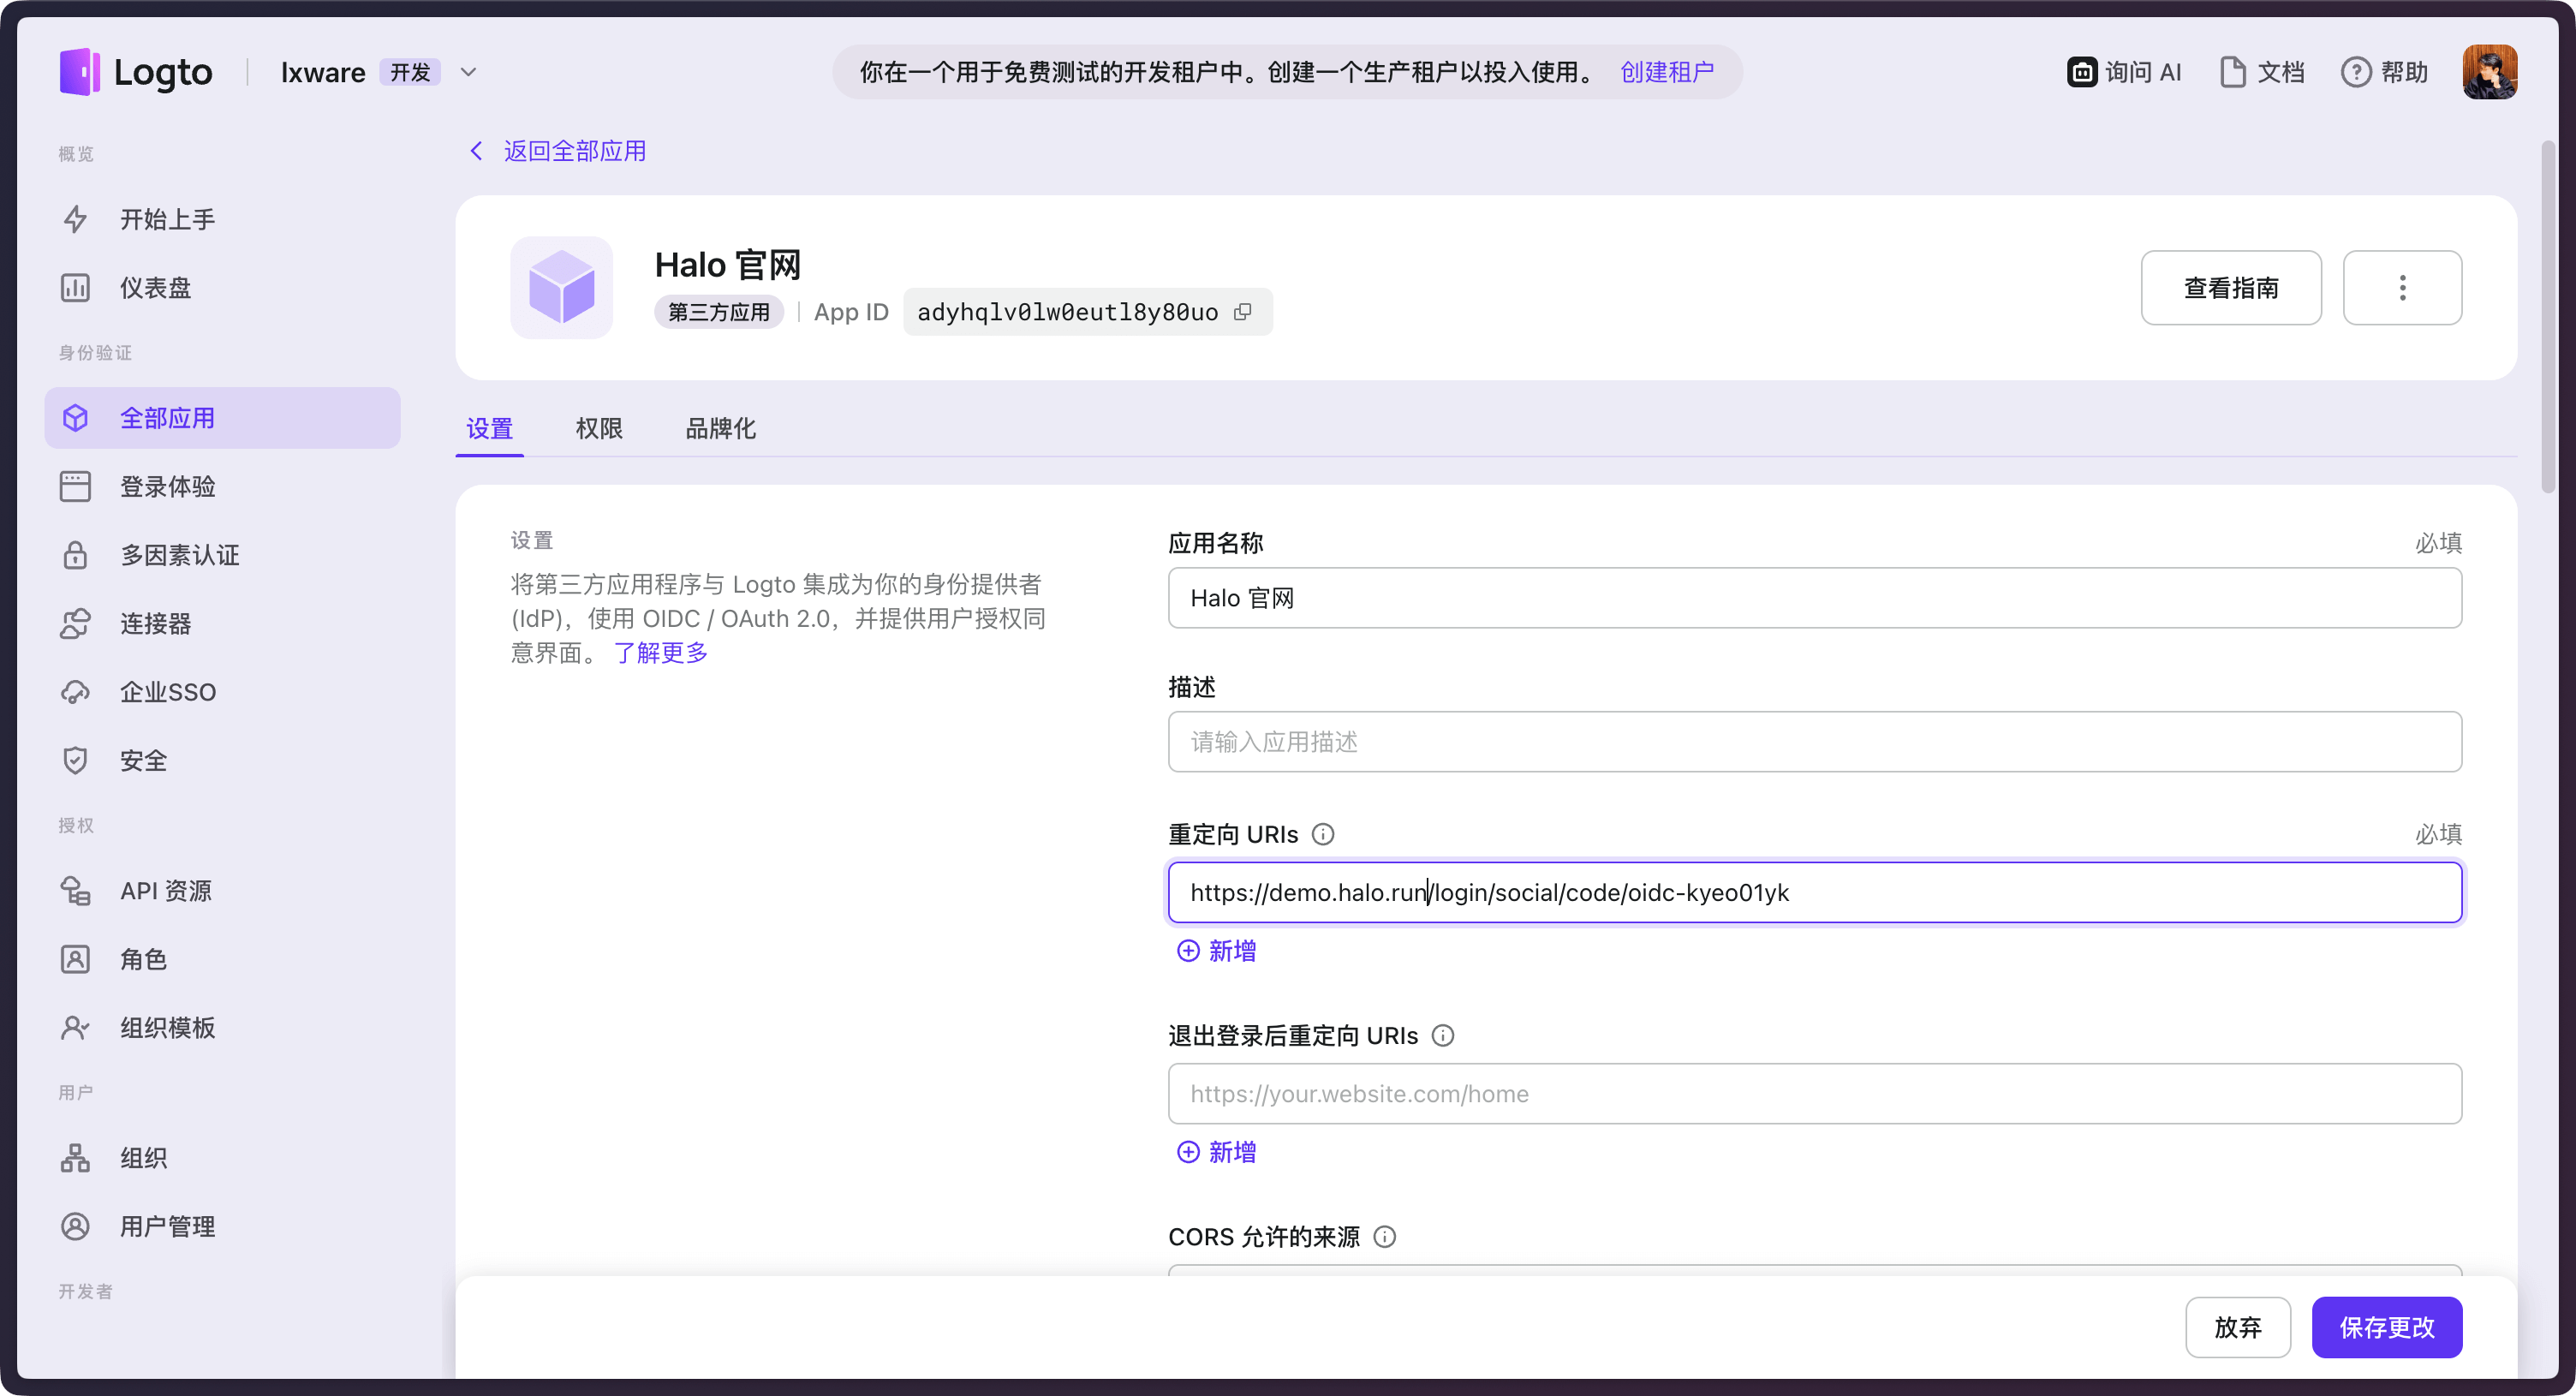This screenshot has height=1396, width=2576.
Task: Click the 多因素认证 lock icon
Action: pos(75,555)
